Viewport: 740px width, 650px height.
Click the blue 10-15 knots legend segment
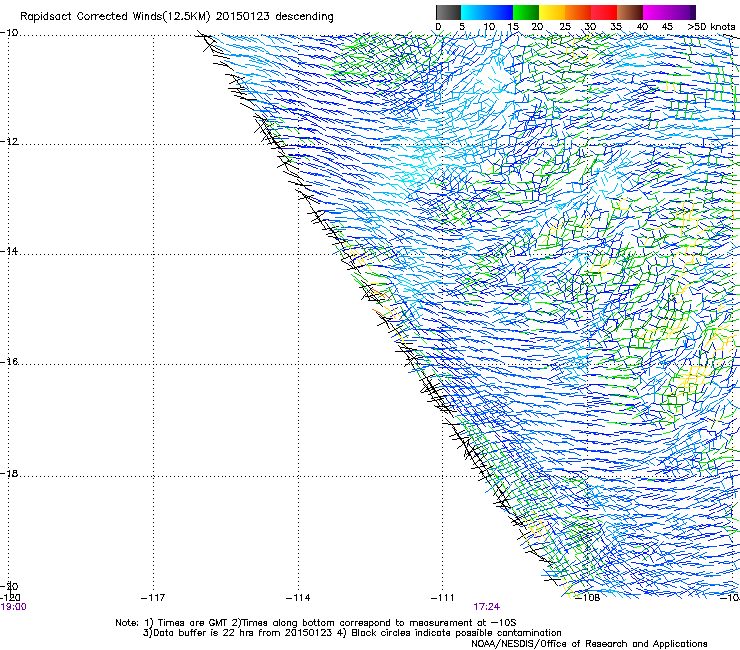pyautogui.click(x=500, y=12)
